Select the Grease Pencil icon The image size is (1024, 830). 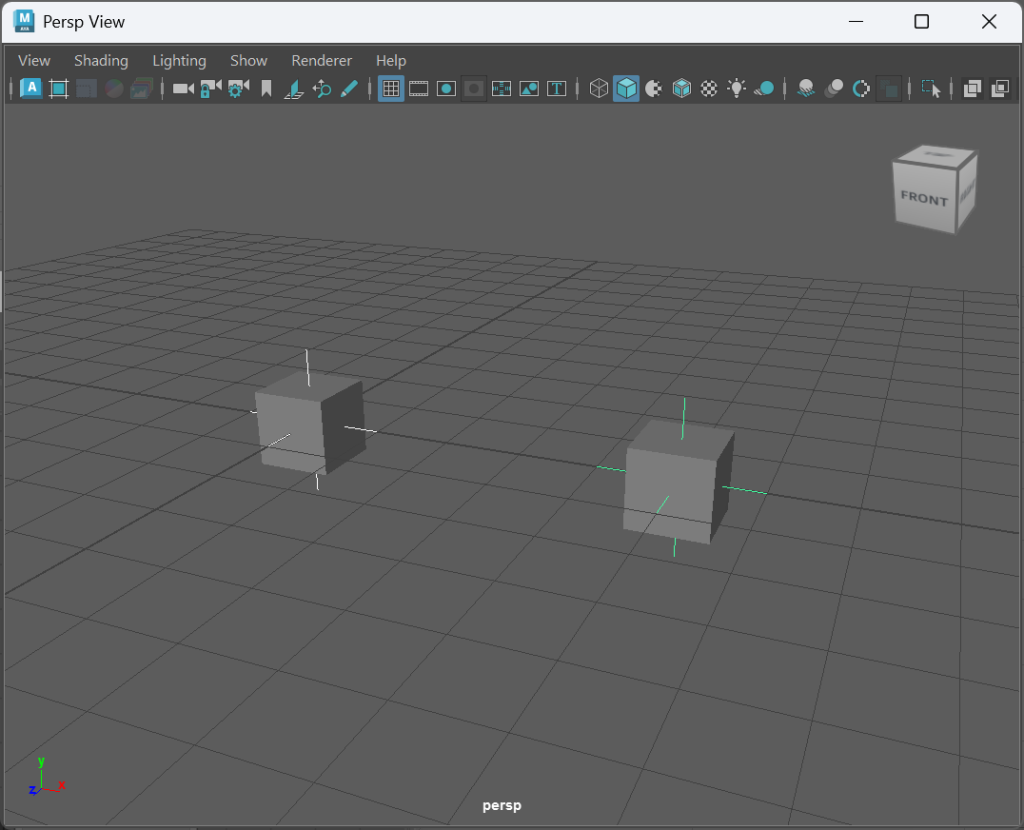tap(349, 89)
